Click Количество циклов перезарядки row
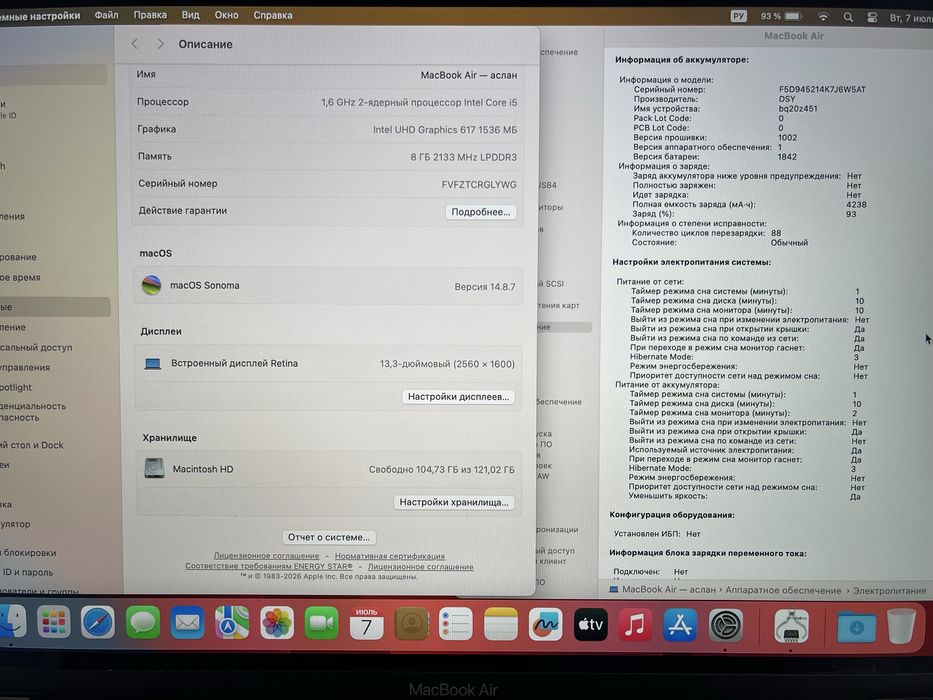 click(706, 233)
